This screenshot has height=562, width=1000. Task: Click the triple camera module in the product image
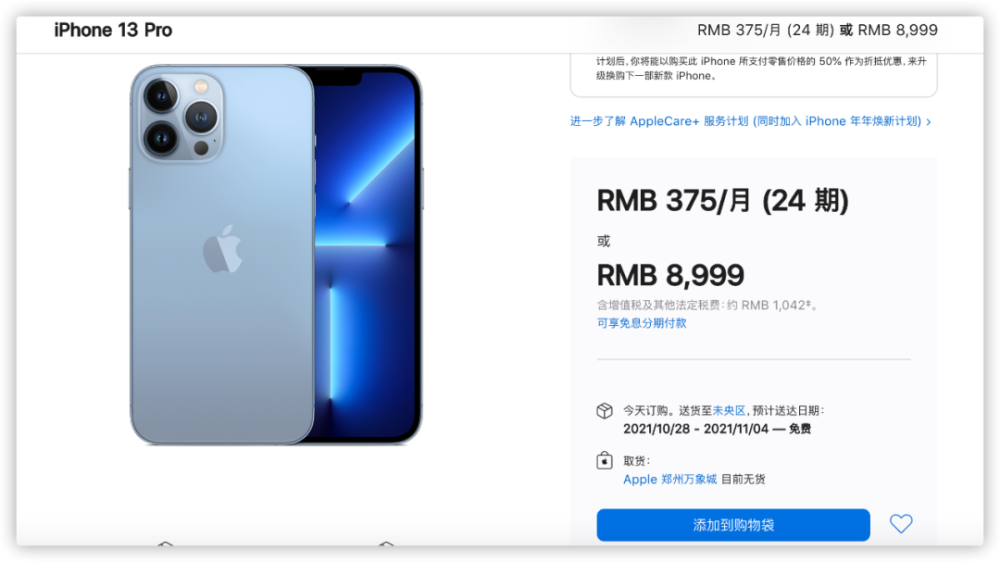pos(180,117)
